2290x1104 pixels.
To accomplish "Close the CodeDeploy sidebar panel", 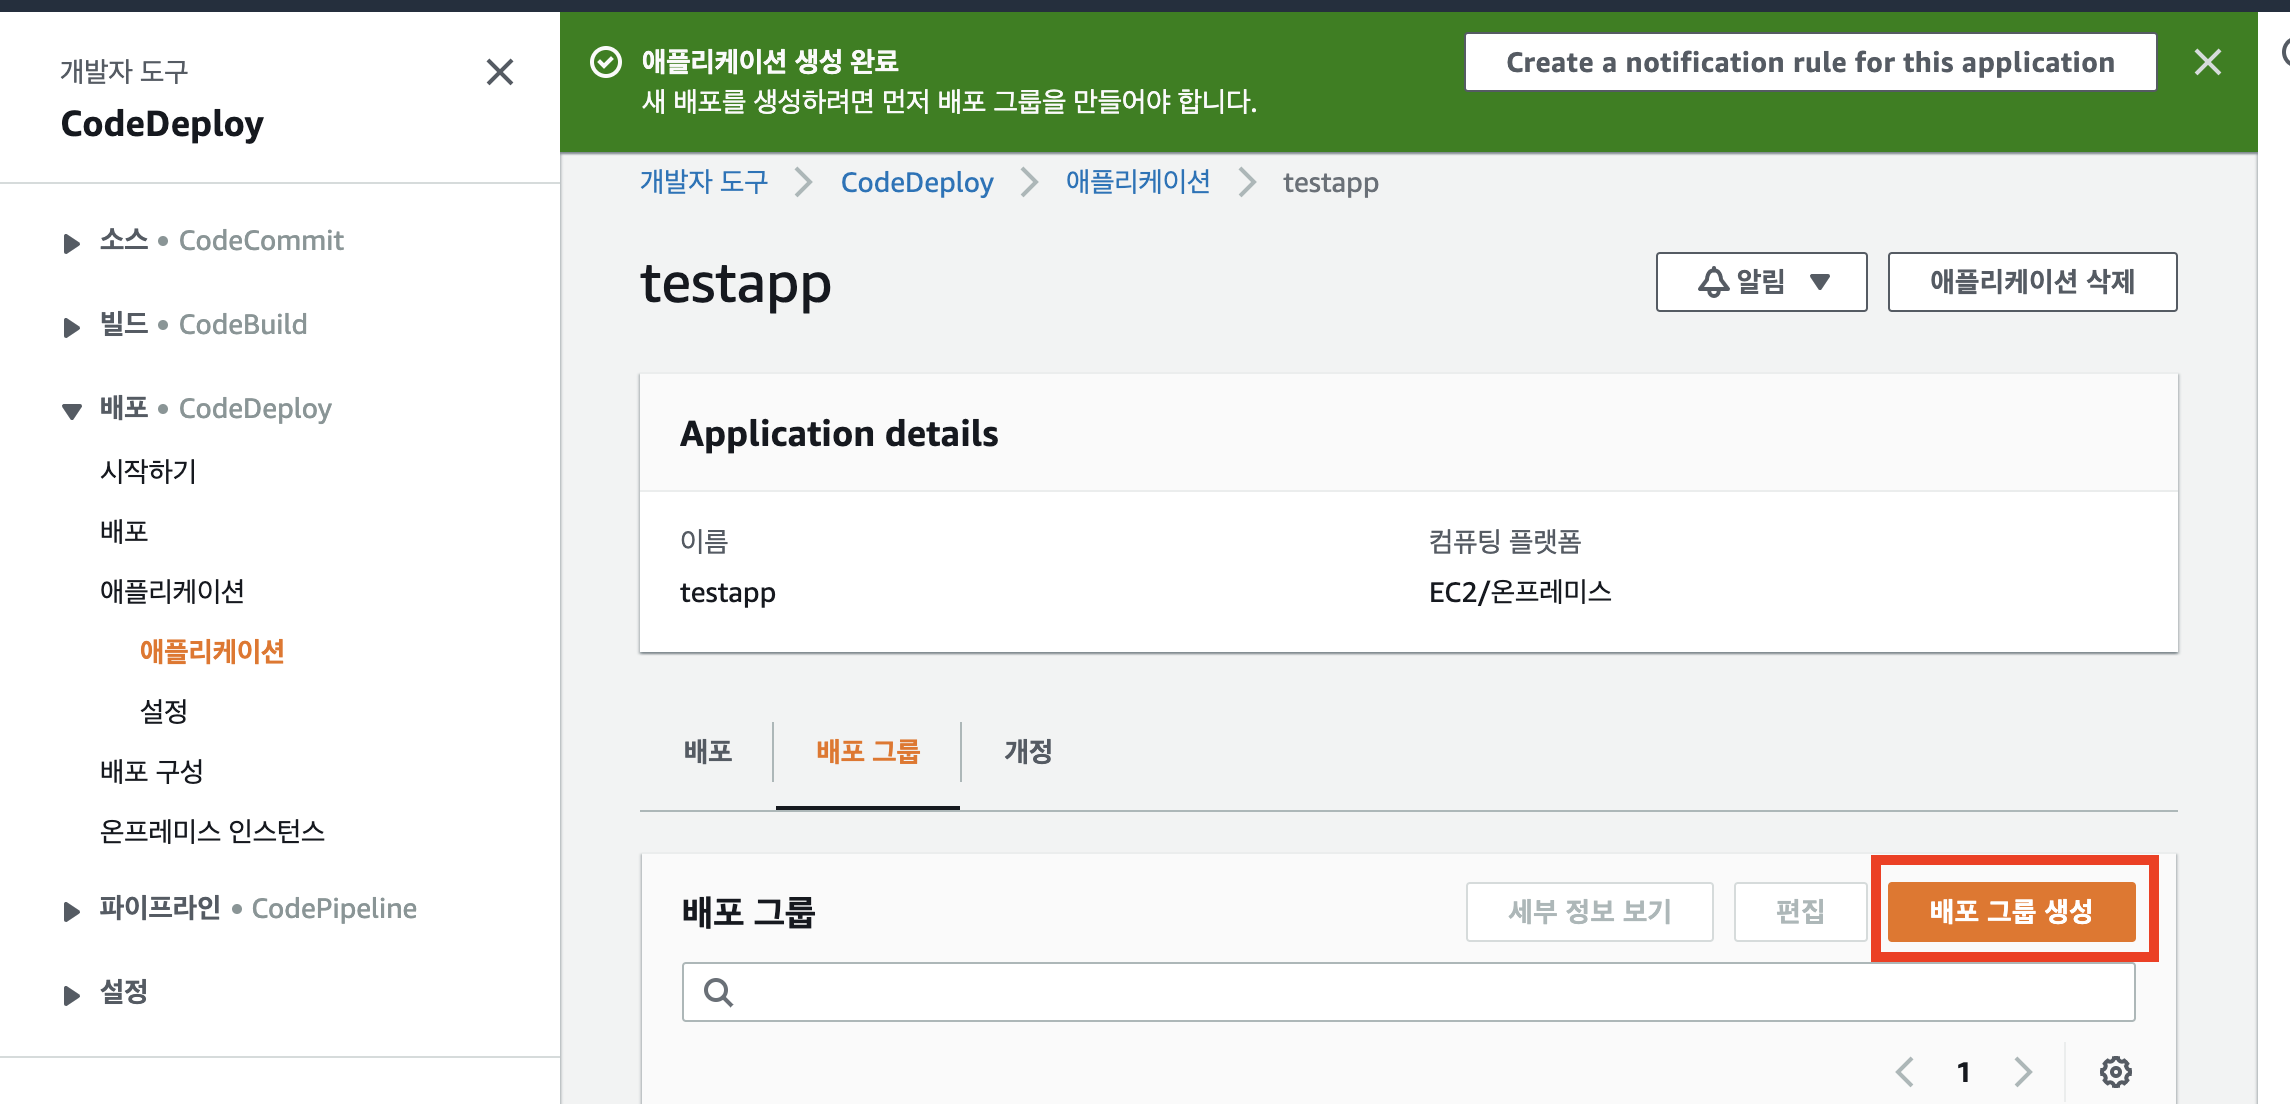I will tap(500, 72).
